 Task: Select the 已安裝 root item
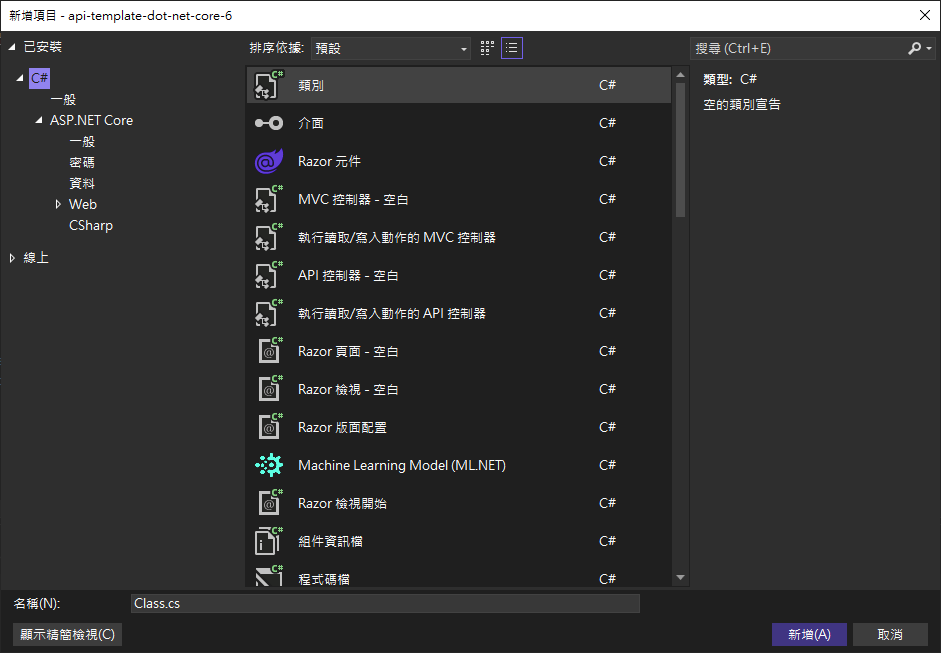point(43,47)
